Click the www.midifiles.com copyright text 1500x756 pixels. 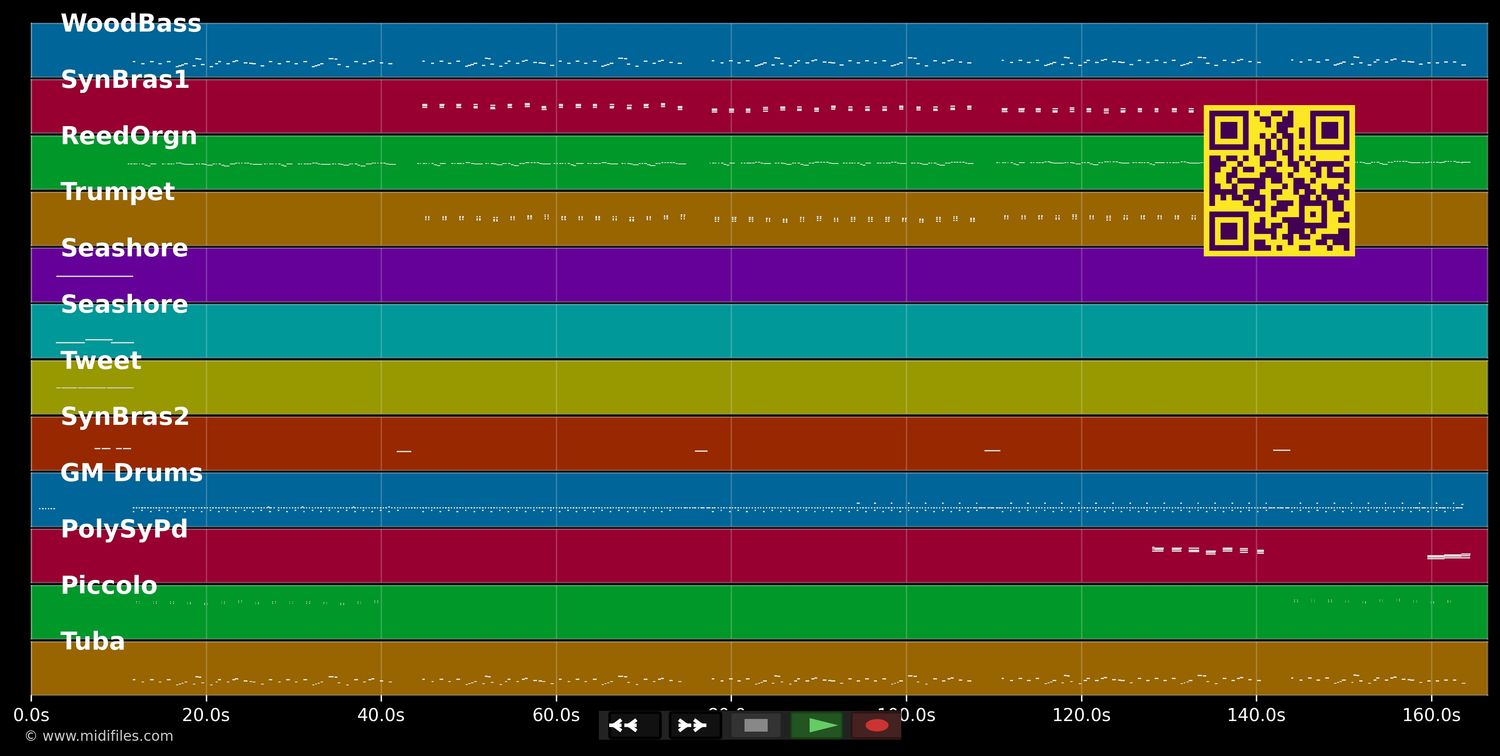click(x=99, y=736)
